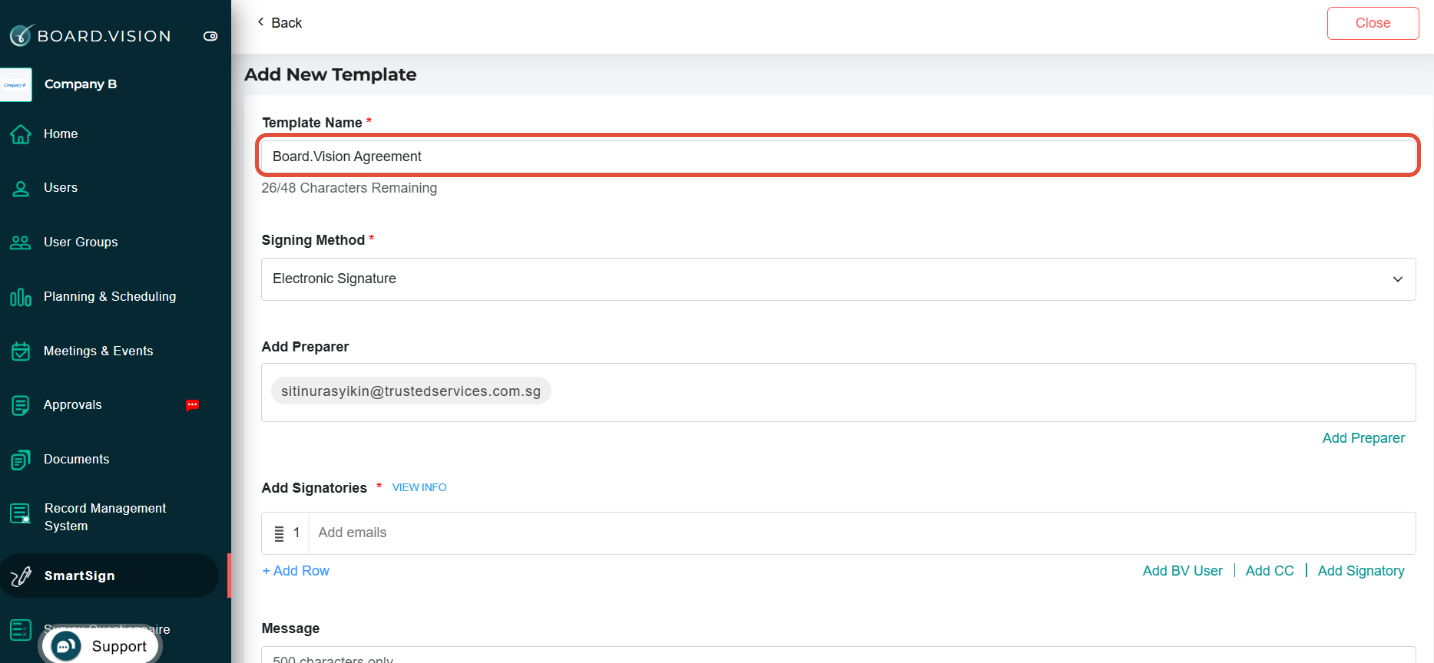Toggle the sidebar collapse switch
Viewport: 1434px width, 663px height.
(x=210, y=36)
